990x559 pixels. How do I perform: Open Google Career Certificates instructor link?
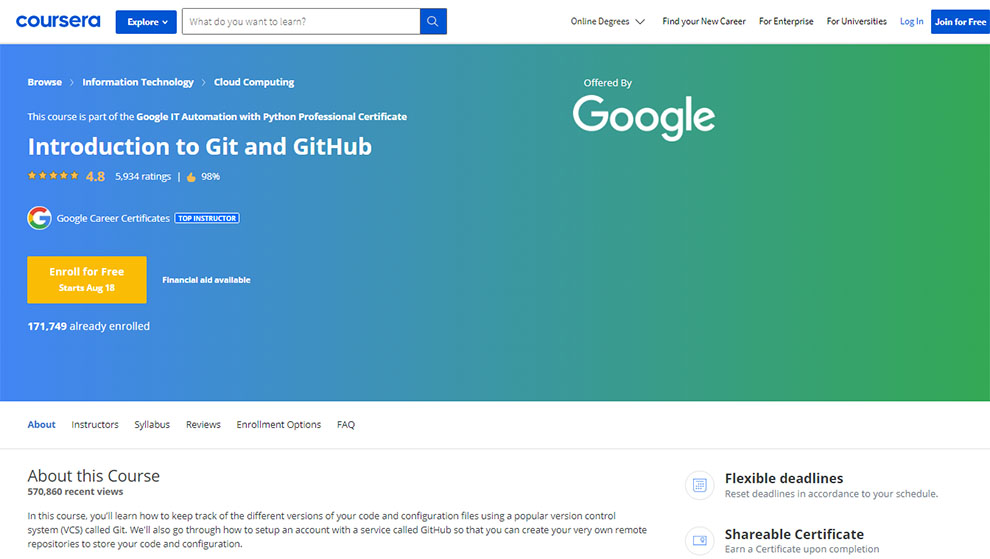[x=113, y=218]
